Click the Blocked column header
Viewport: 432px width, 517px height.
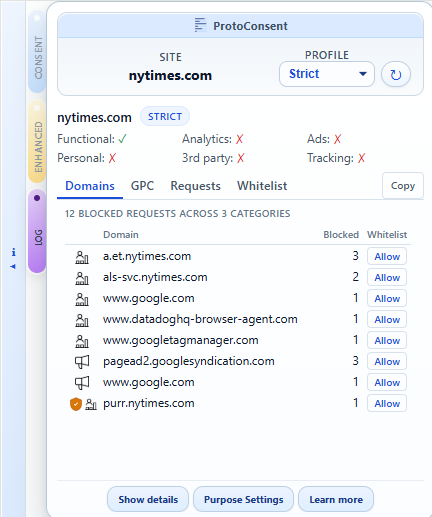click(341, 235)
